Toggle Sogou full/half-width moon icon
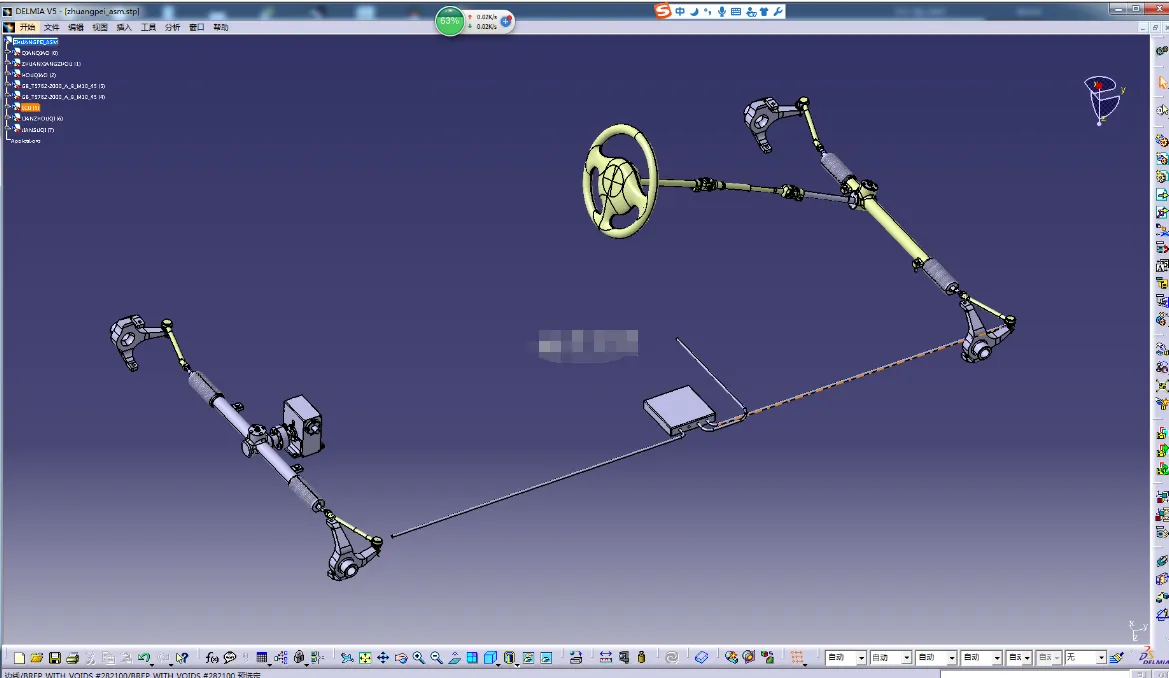This screenshot has width=1169, height=678. click(693, 11)
